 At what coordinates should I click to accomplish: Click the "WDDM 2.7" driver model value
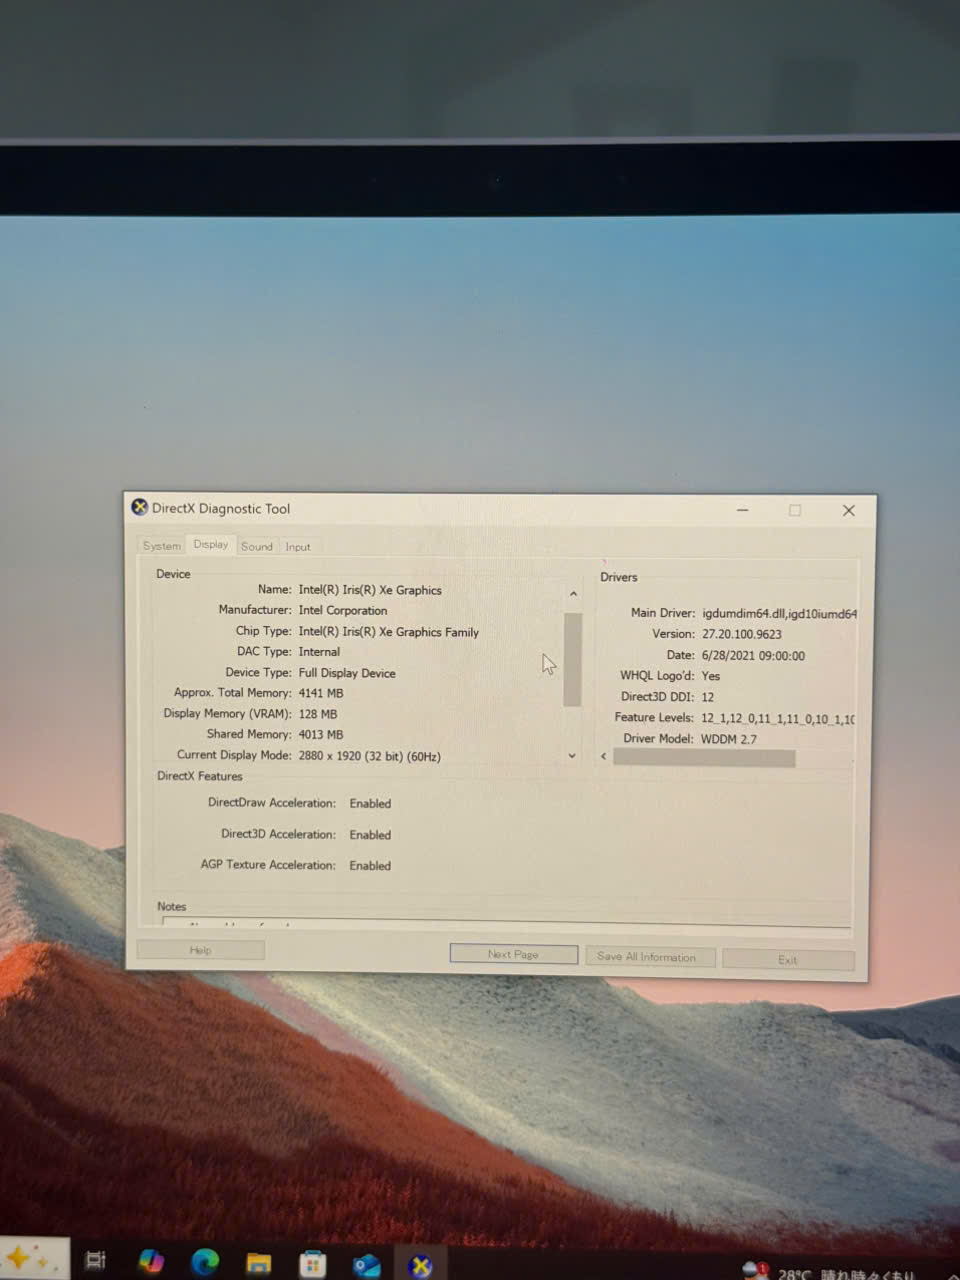pyautogui.click(x=729, y=739)
